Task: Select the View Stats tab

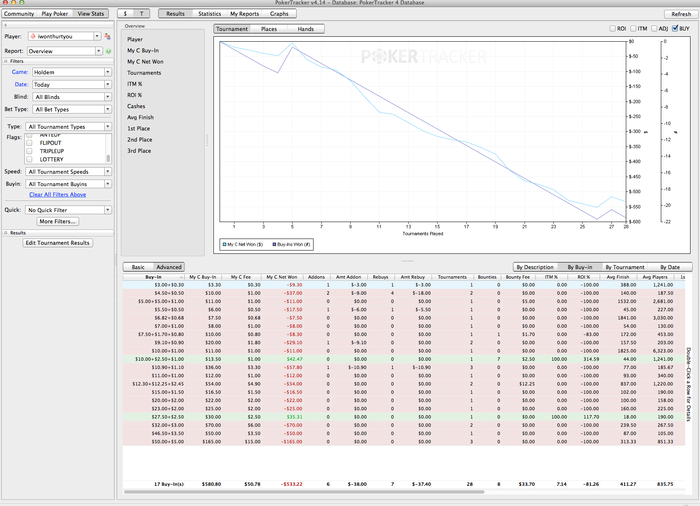Action: pyautogui.click(x=91, y=14)
